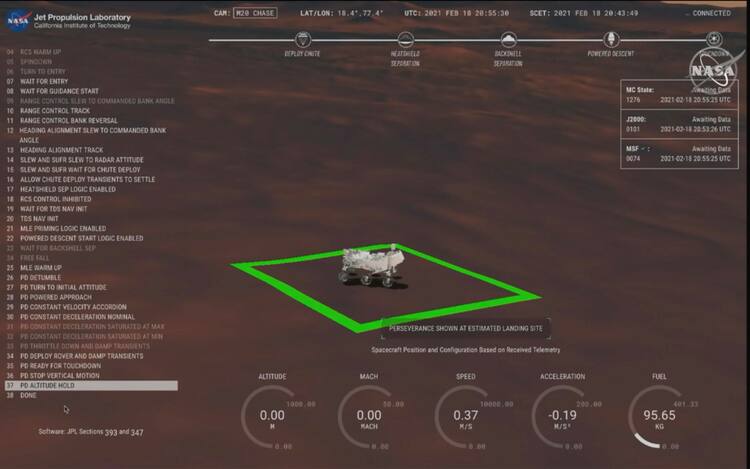The image size is (750, 469).
Task: Select step 13 HEADING ALIGNMENT TRACK
Action: pyautogui.click(x=55, y=150)
